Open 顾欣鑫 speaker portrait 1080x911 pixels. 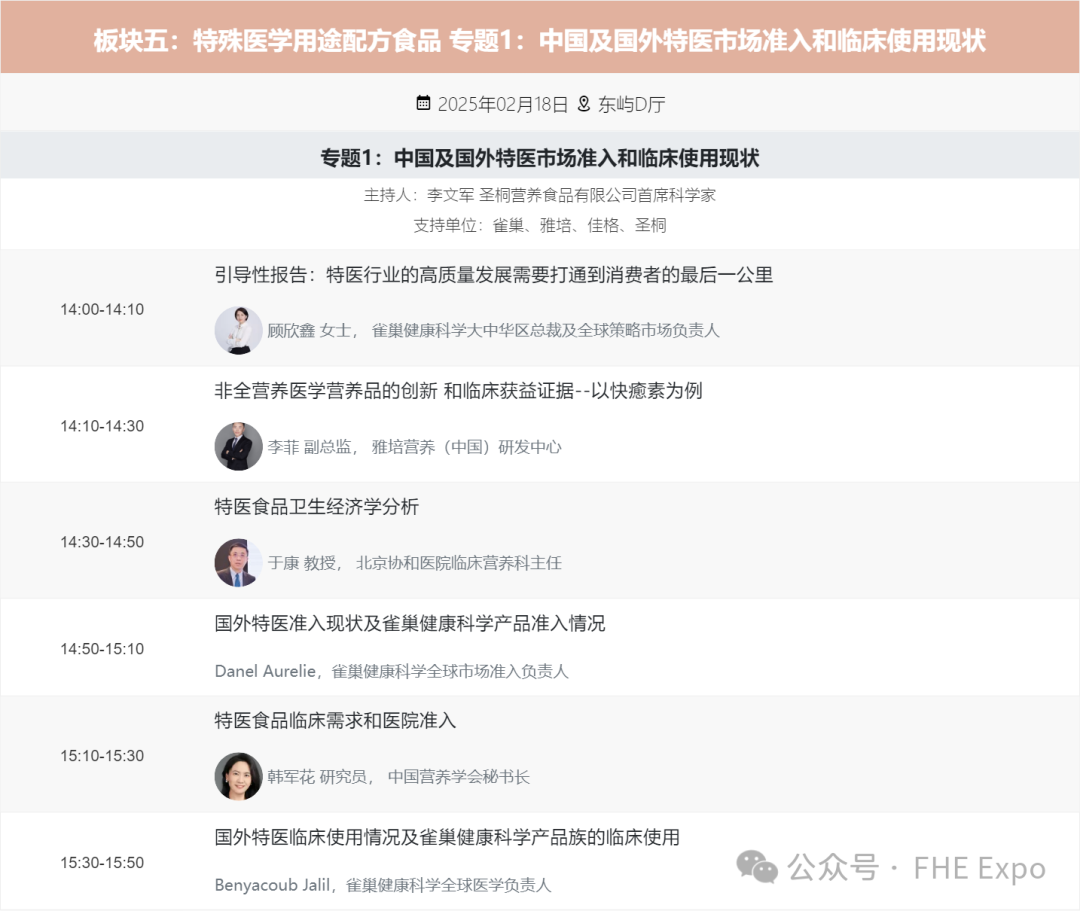pyautogui.click(x=238, y=331)
